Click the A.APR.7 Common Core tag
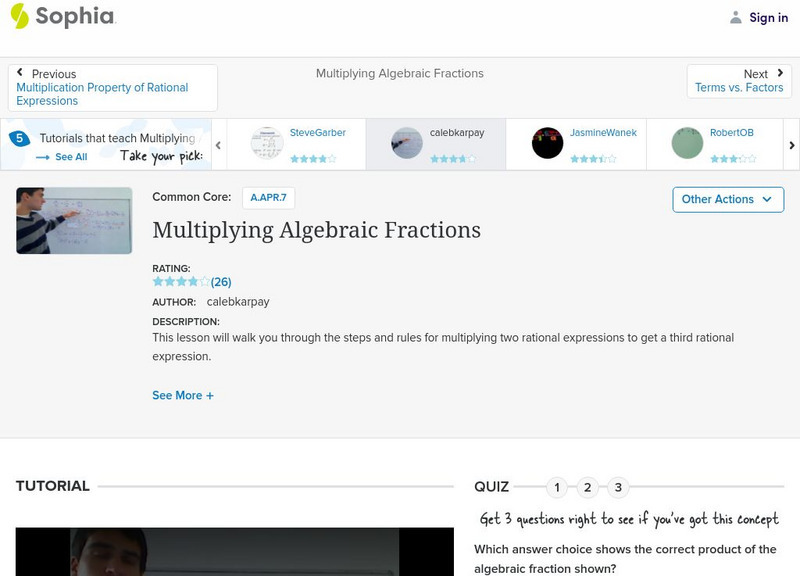This screenshot has width=800, height=576. pyautogui.click(x=268, y=198)
